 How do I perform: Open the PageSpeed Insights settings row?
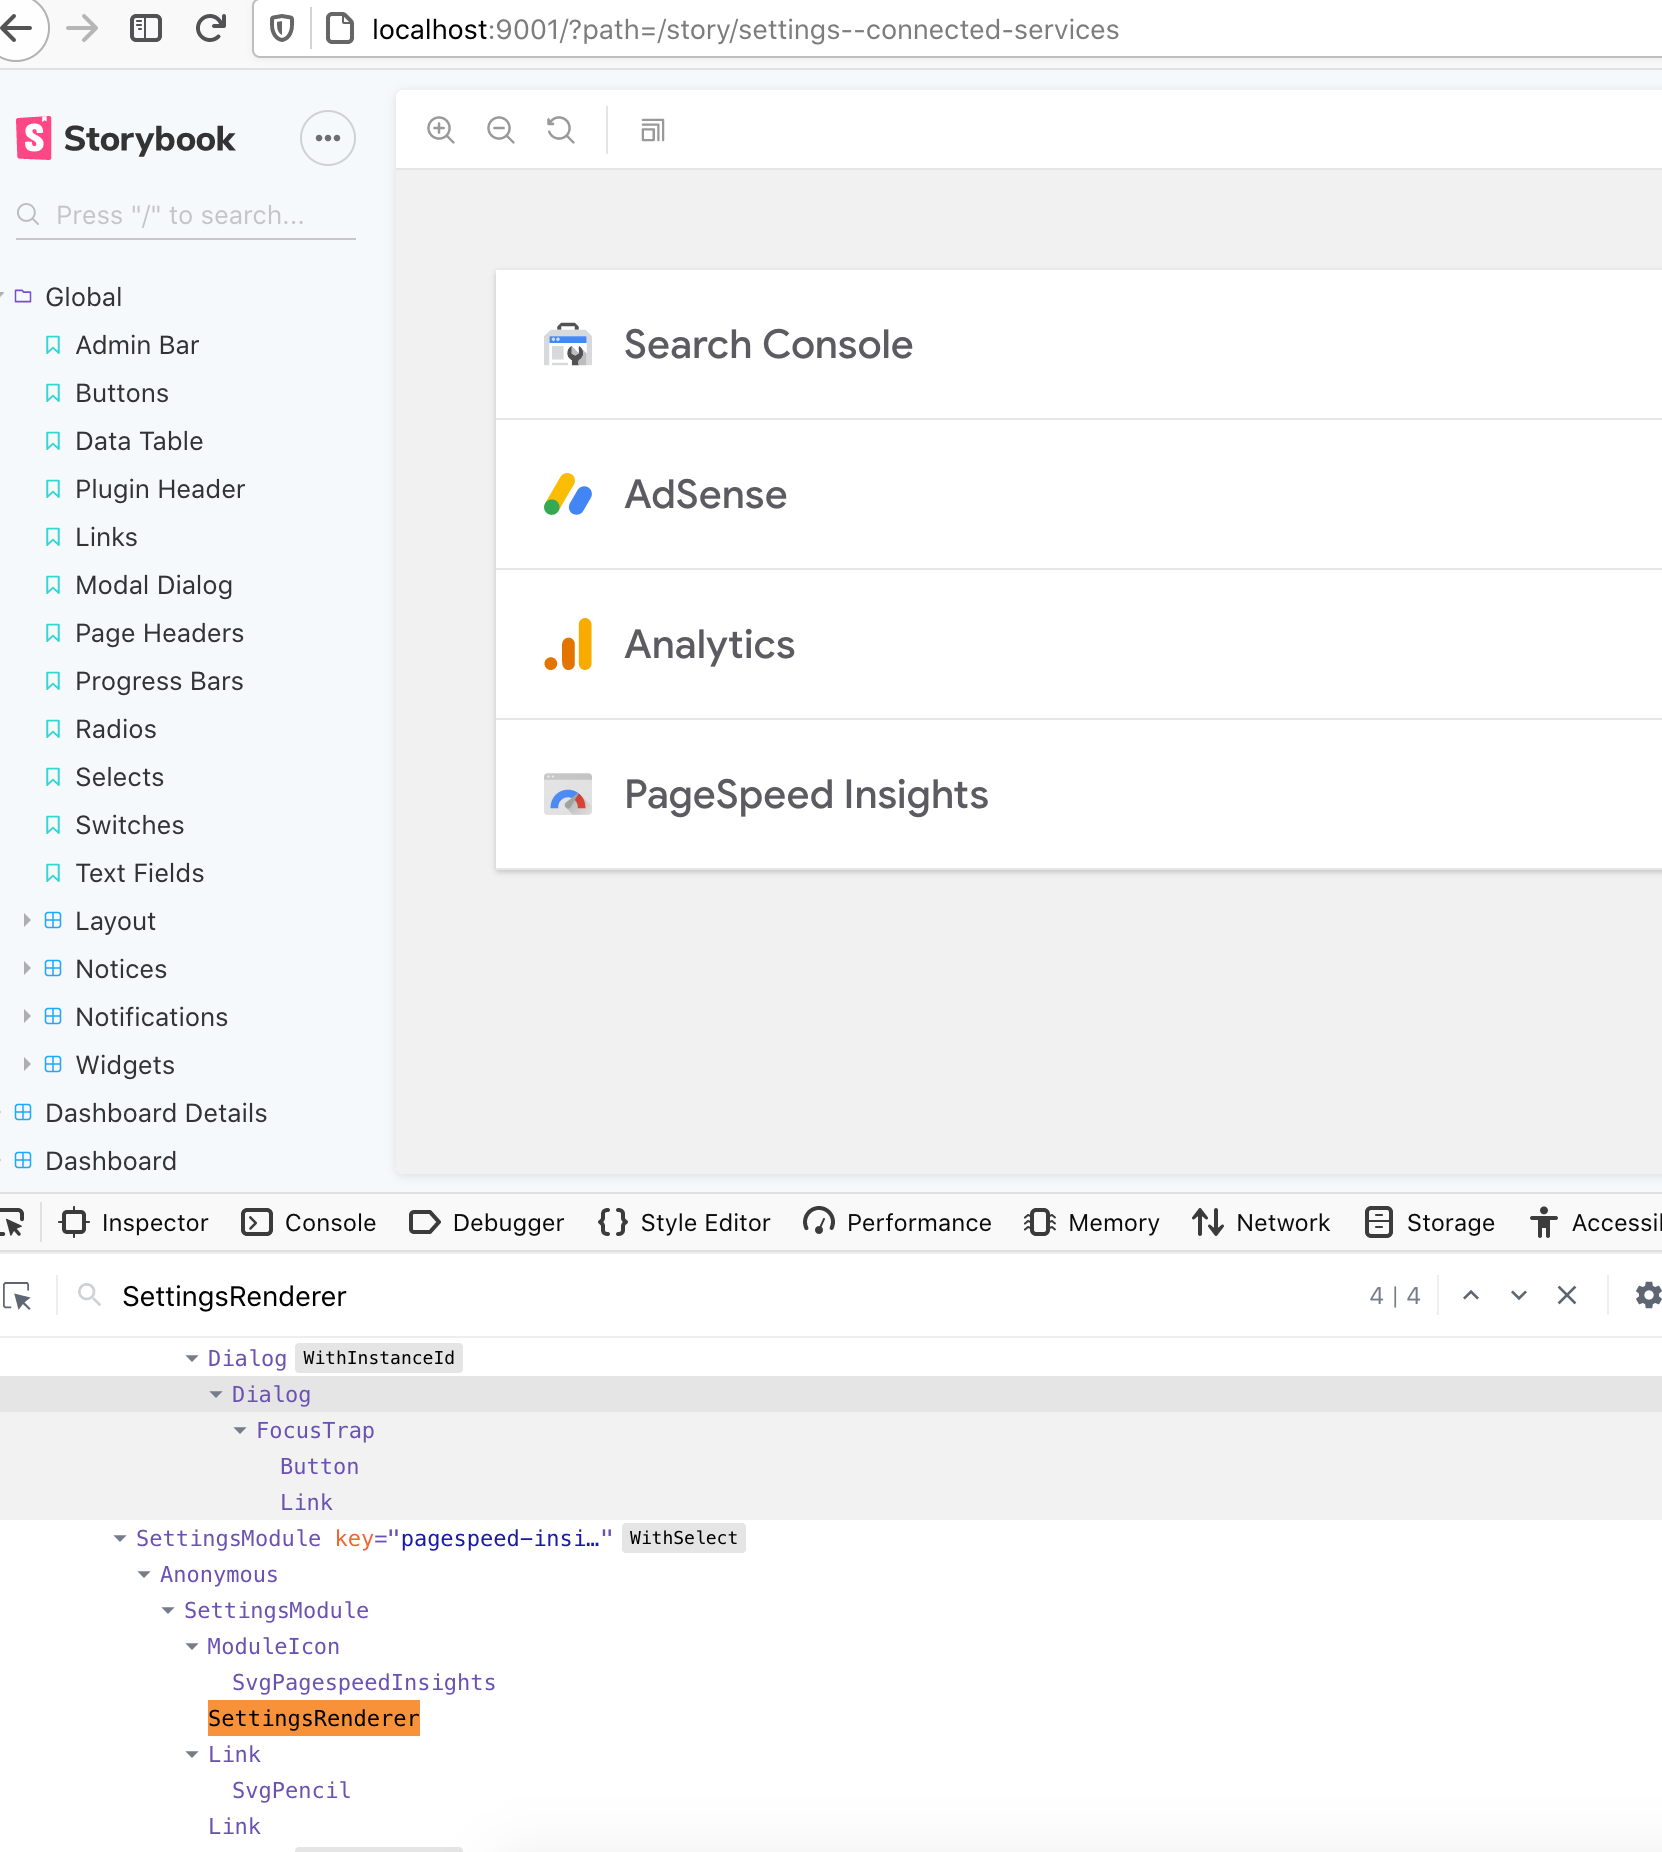pos(1079,795)
